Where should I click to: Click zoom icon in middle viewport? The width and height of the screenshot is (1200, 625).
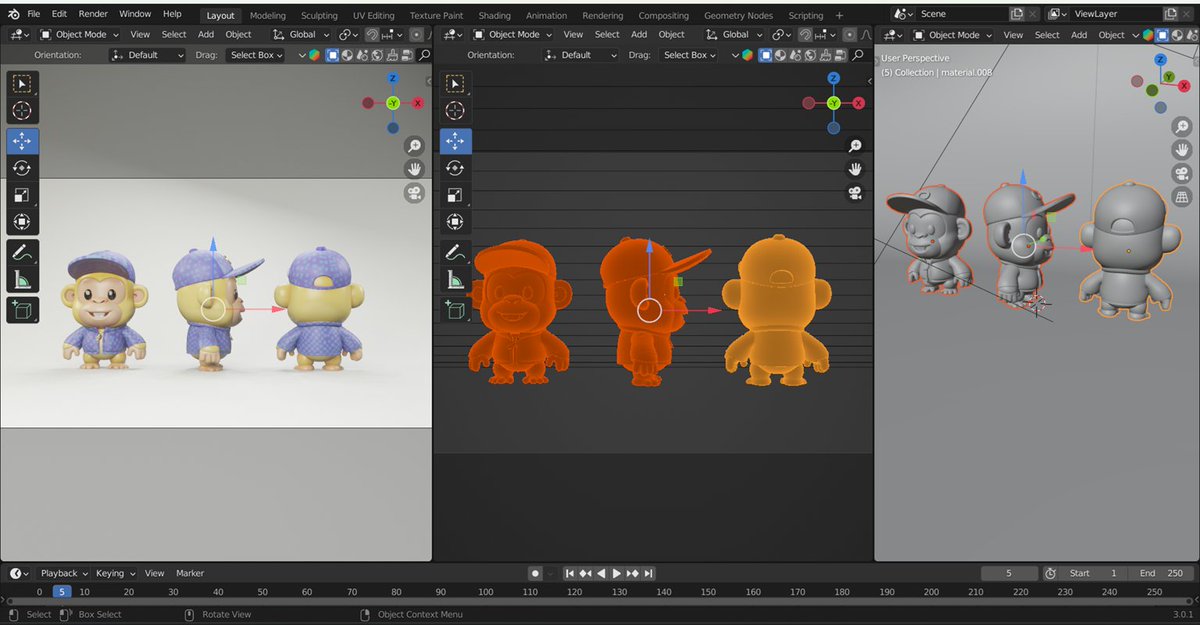855,146
